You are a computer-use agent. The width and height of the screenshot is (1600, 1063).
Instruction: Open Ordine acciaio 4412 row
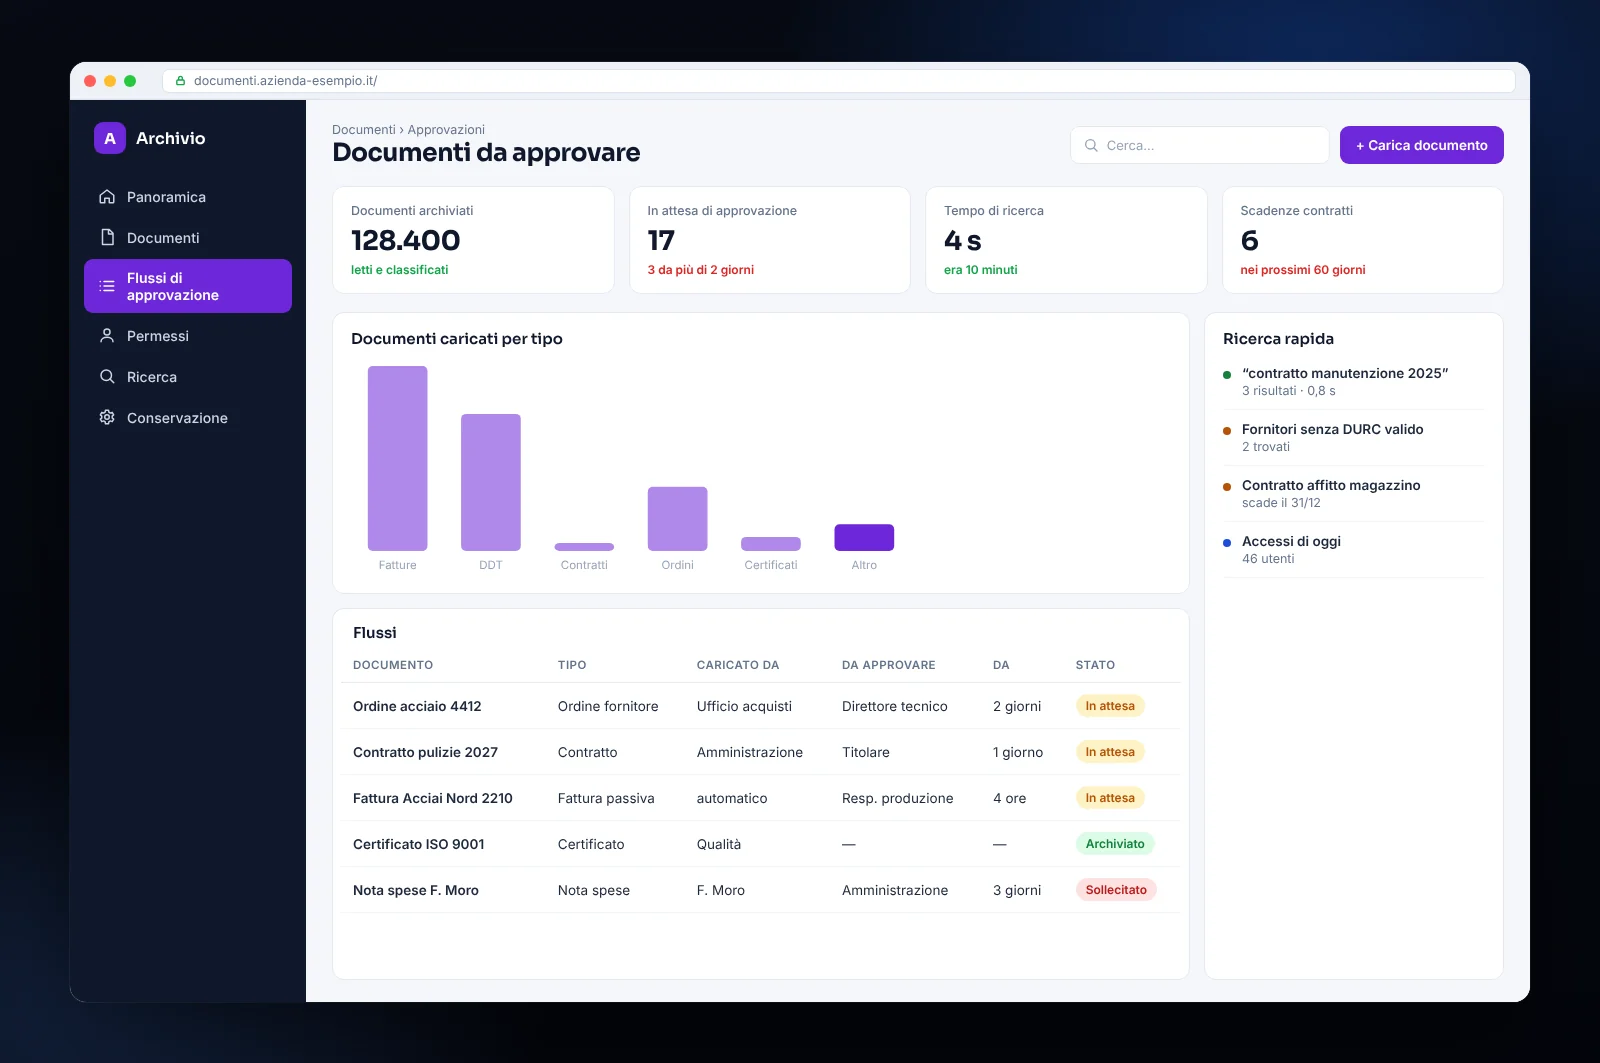tap(760, 706)
